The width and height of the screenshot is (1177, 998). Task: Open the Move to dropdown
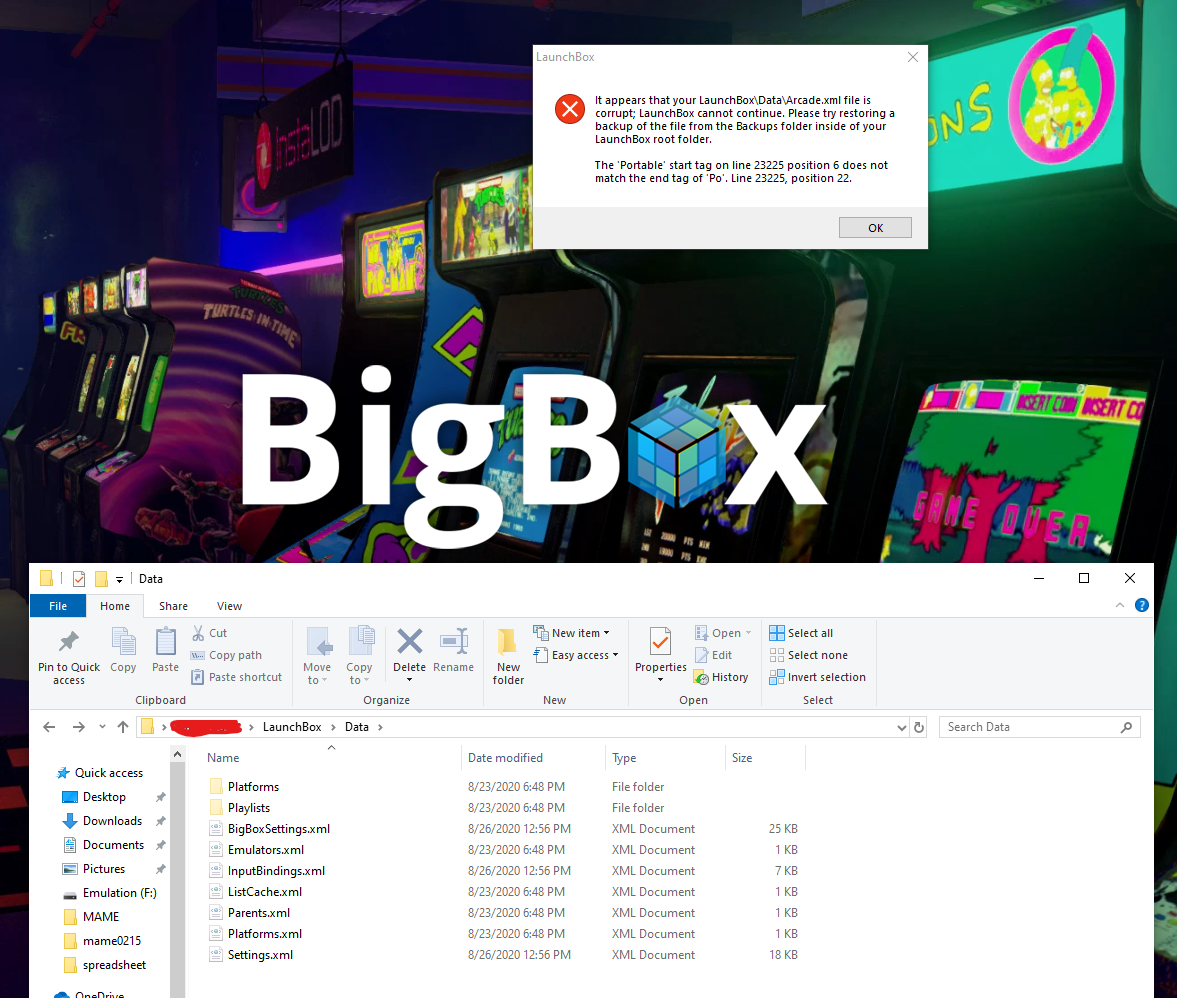coord(317,657)
